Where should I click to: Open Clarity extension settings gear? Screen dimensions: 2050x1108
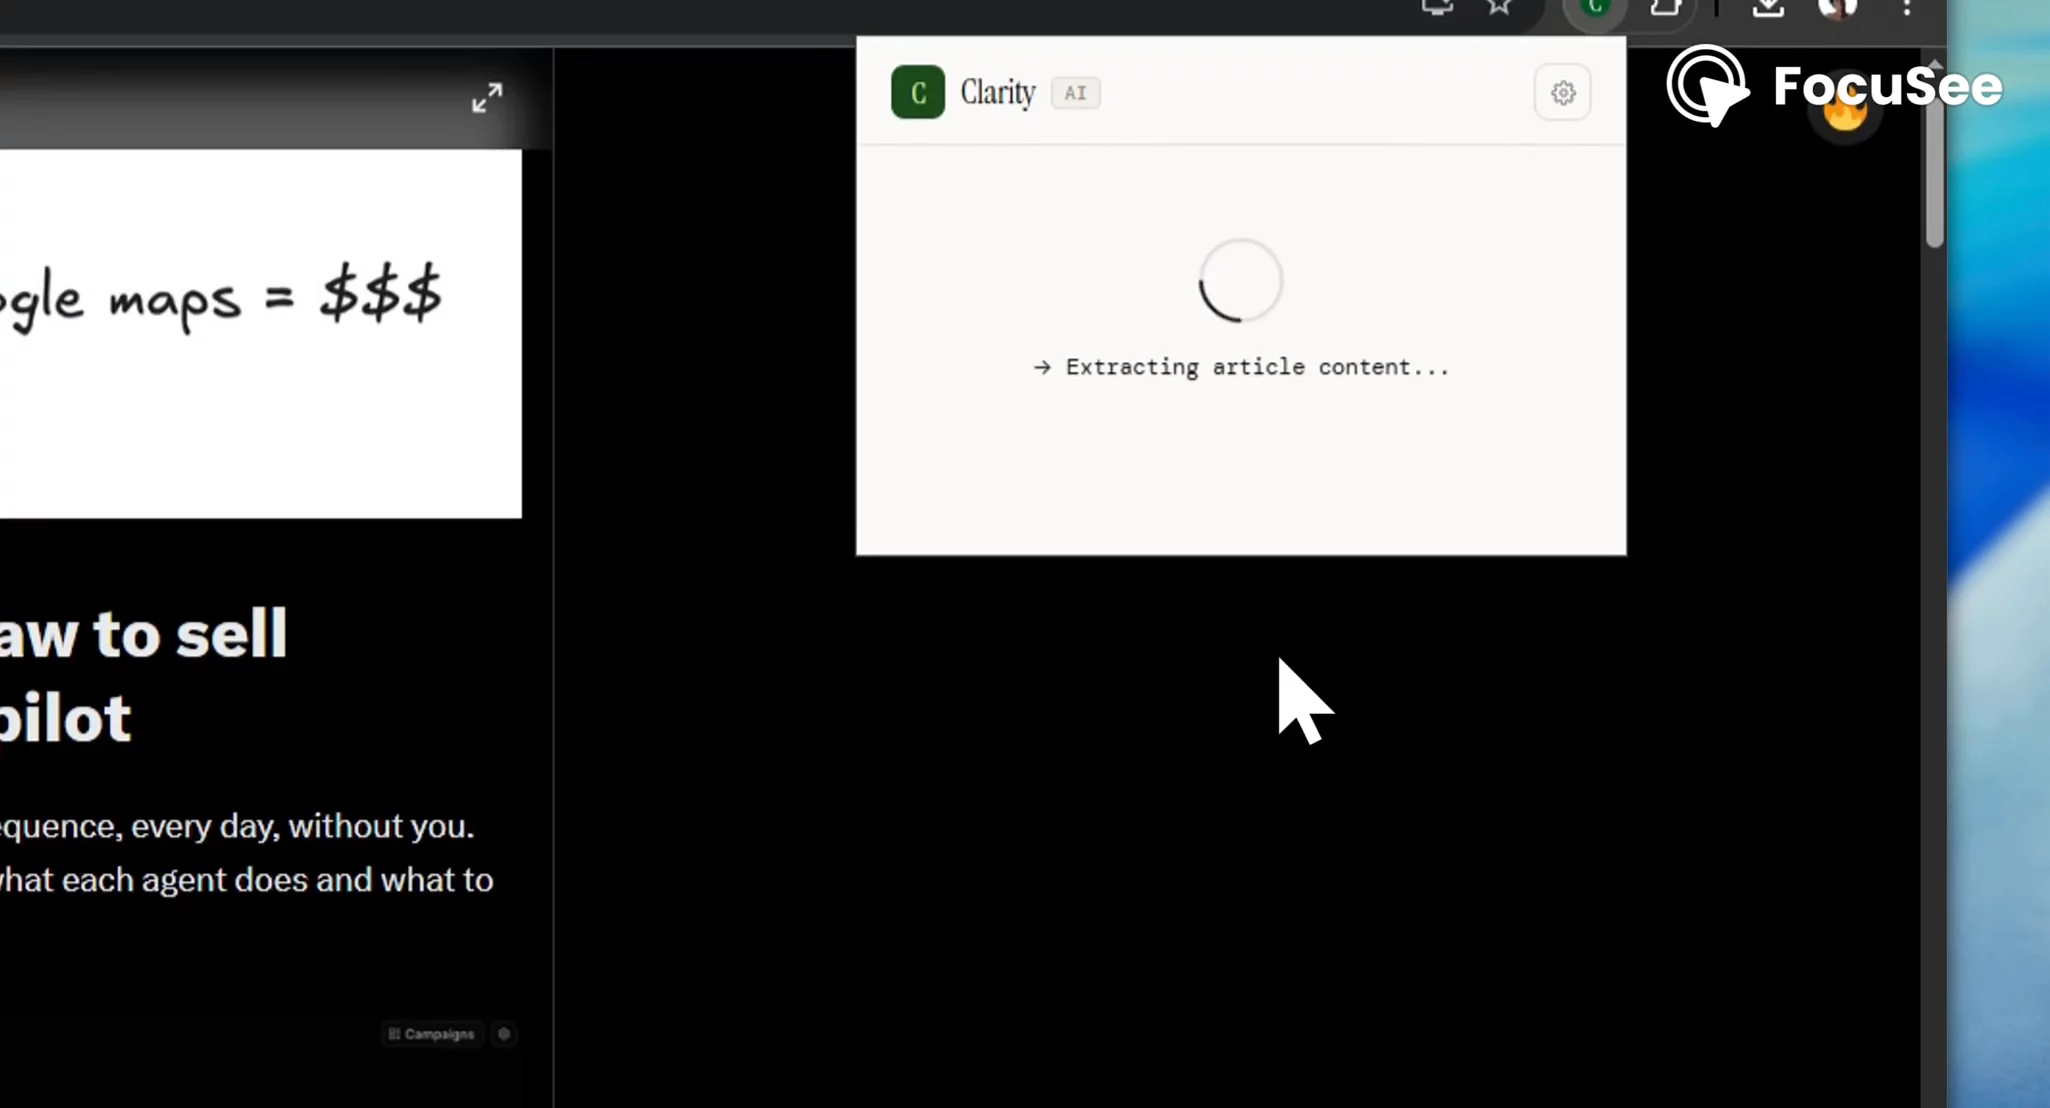[x=1563, y=93]
